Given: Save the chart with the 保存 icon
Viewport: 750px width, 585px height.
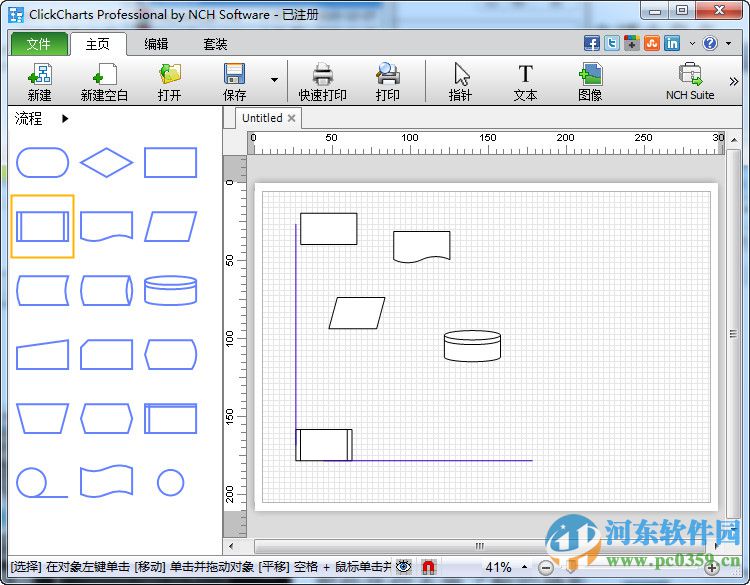Looking at the screenshot, I should [x=235, y=81].
